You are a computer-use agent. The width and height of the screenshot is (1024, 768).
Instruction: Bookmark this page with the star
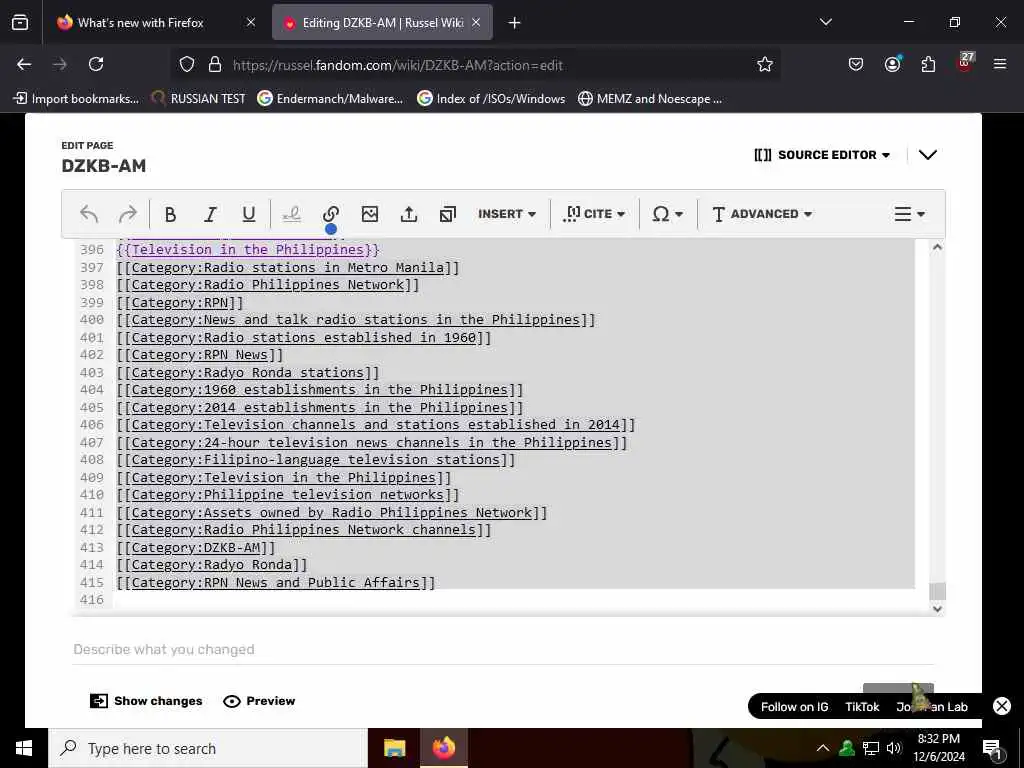(x=765, y=64)
